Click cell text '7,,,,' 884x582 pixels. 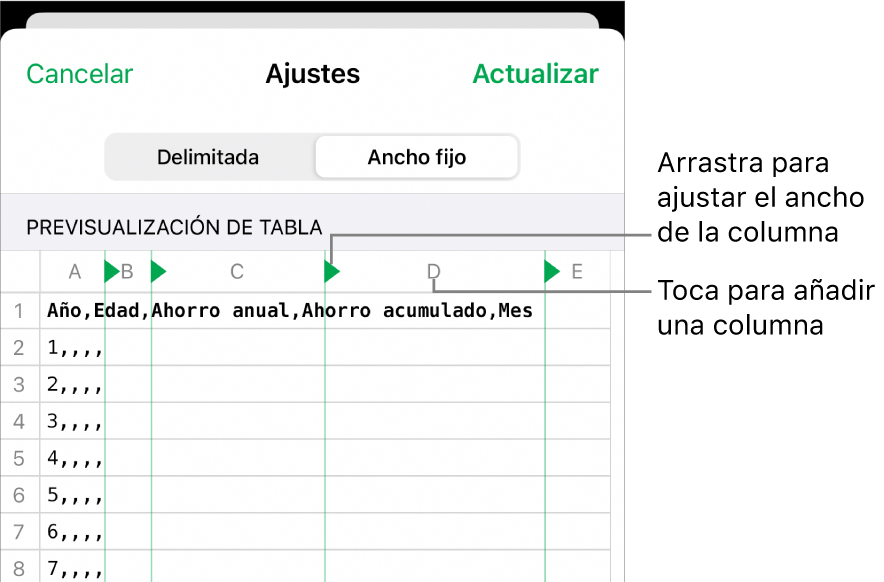pos(75,568)
